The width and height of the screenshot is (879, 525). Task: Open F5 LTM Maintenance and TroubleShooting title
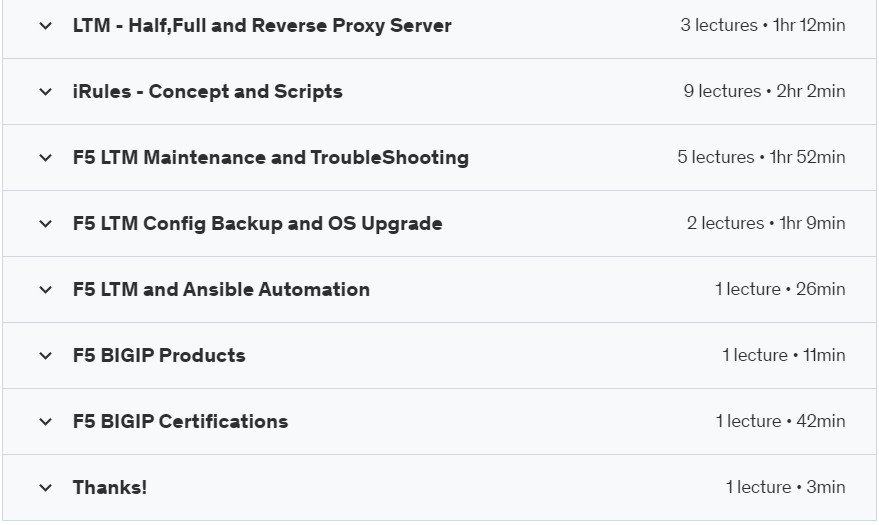point(271,157)
